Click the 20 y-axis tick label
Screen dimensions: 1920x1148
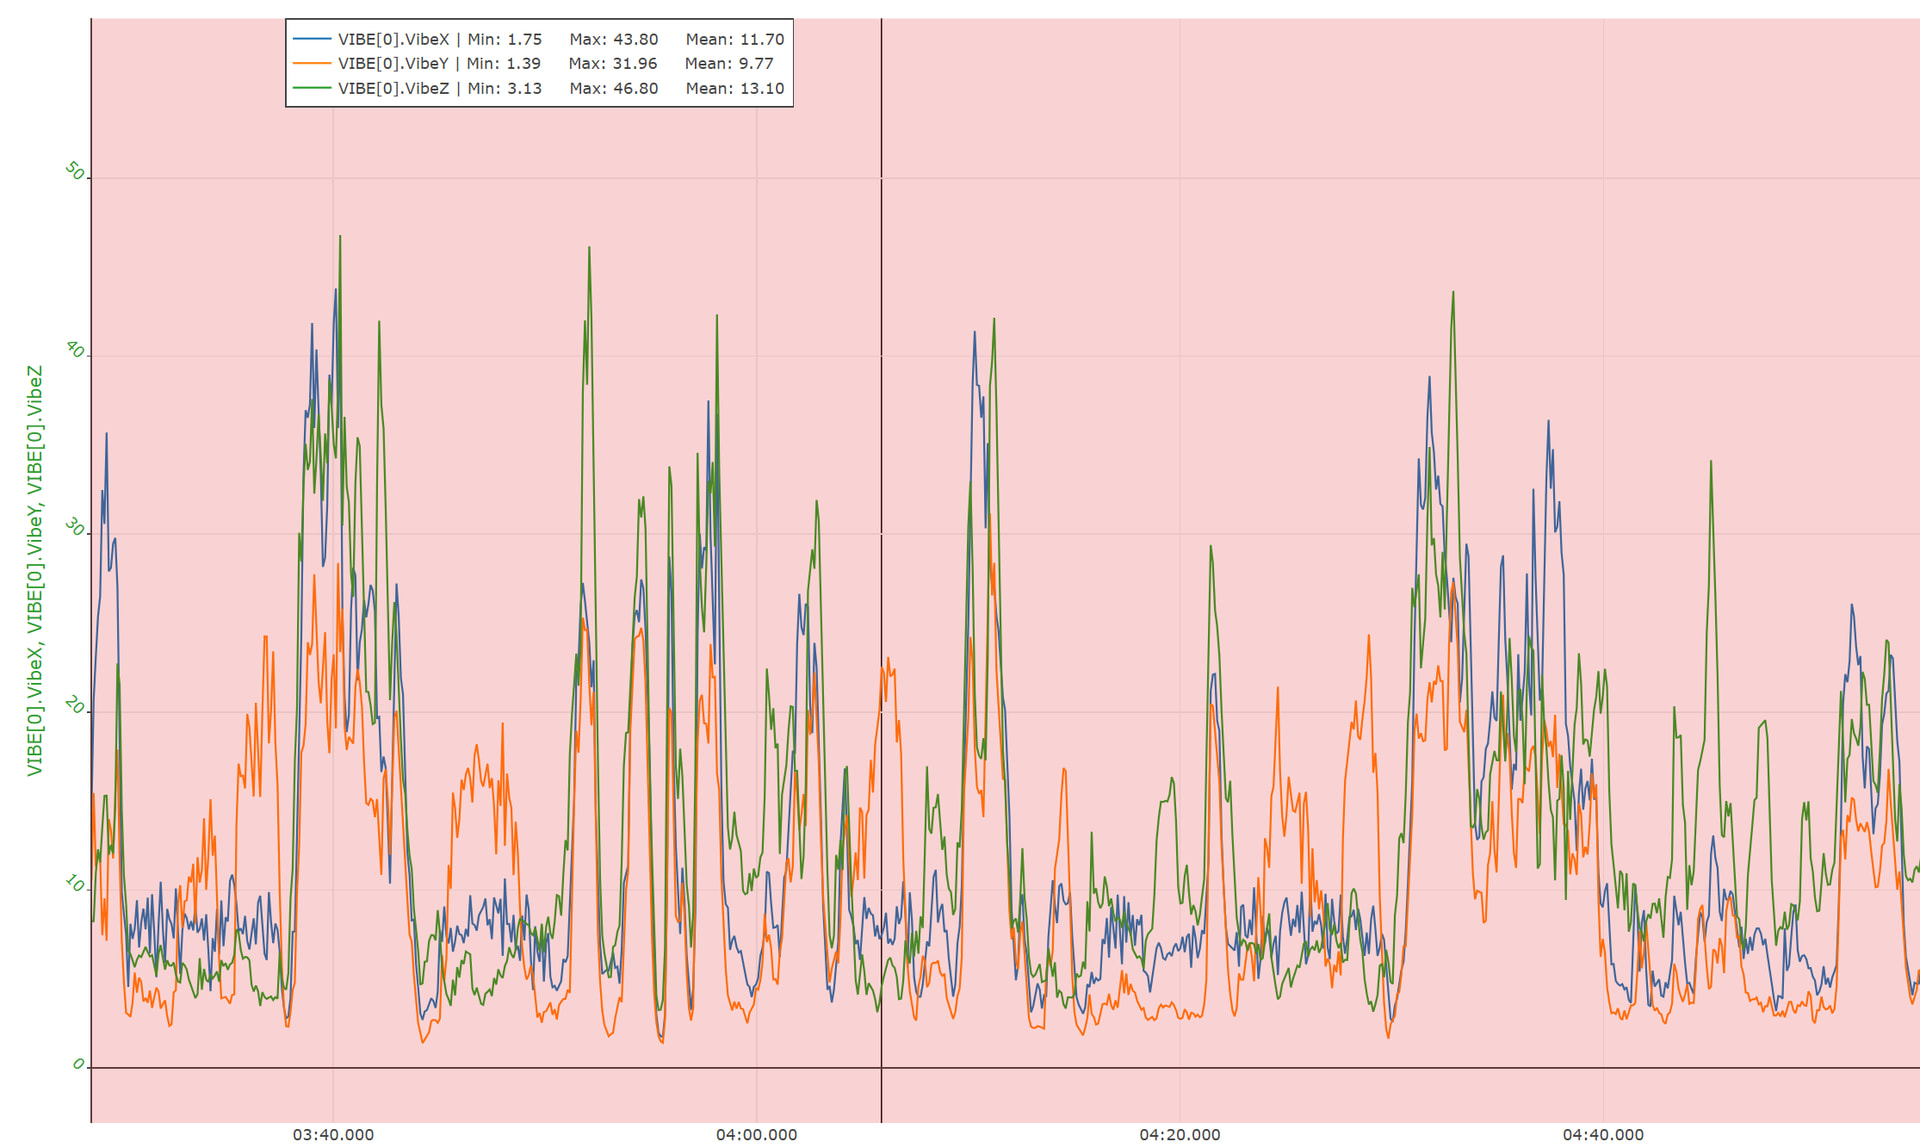pyautogui.click(x=74, y=705)
